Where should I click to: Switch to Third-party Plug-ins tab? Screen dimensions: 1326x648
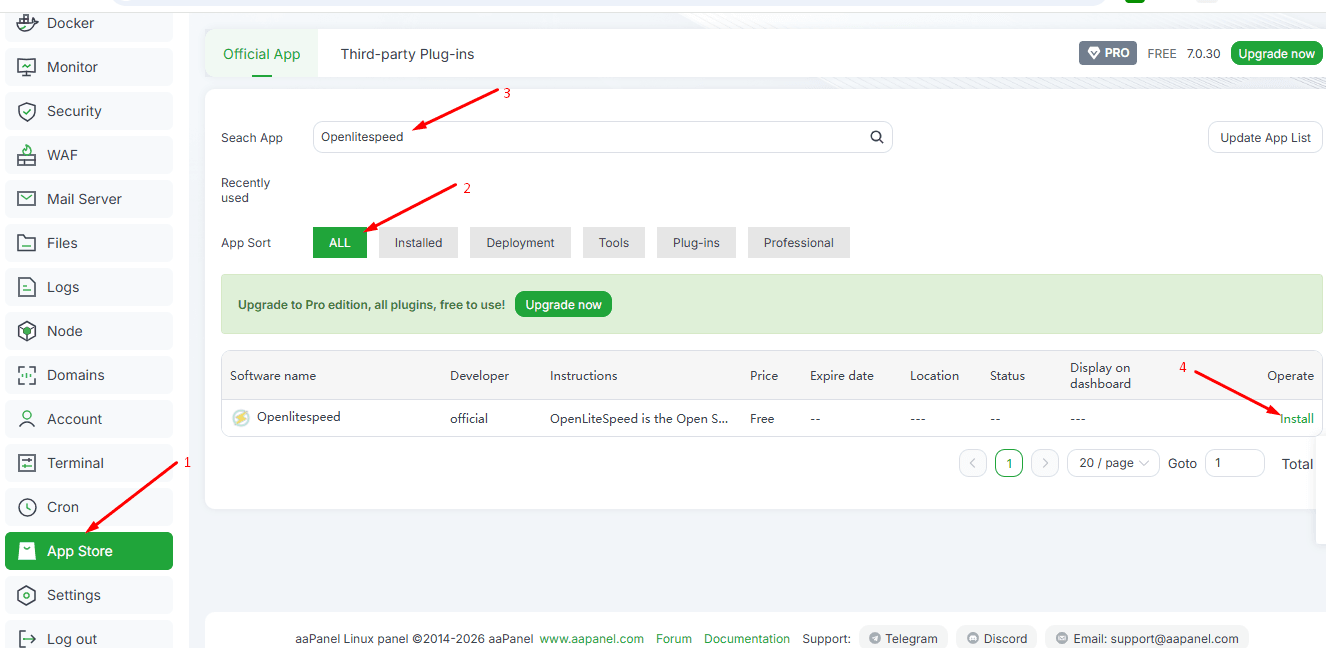coord(407,54)
